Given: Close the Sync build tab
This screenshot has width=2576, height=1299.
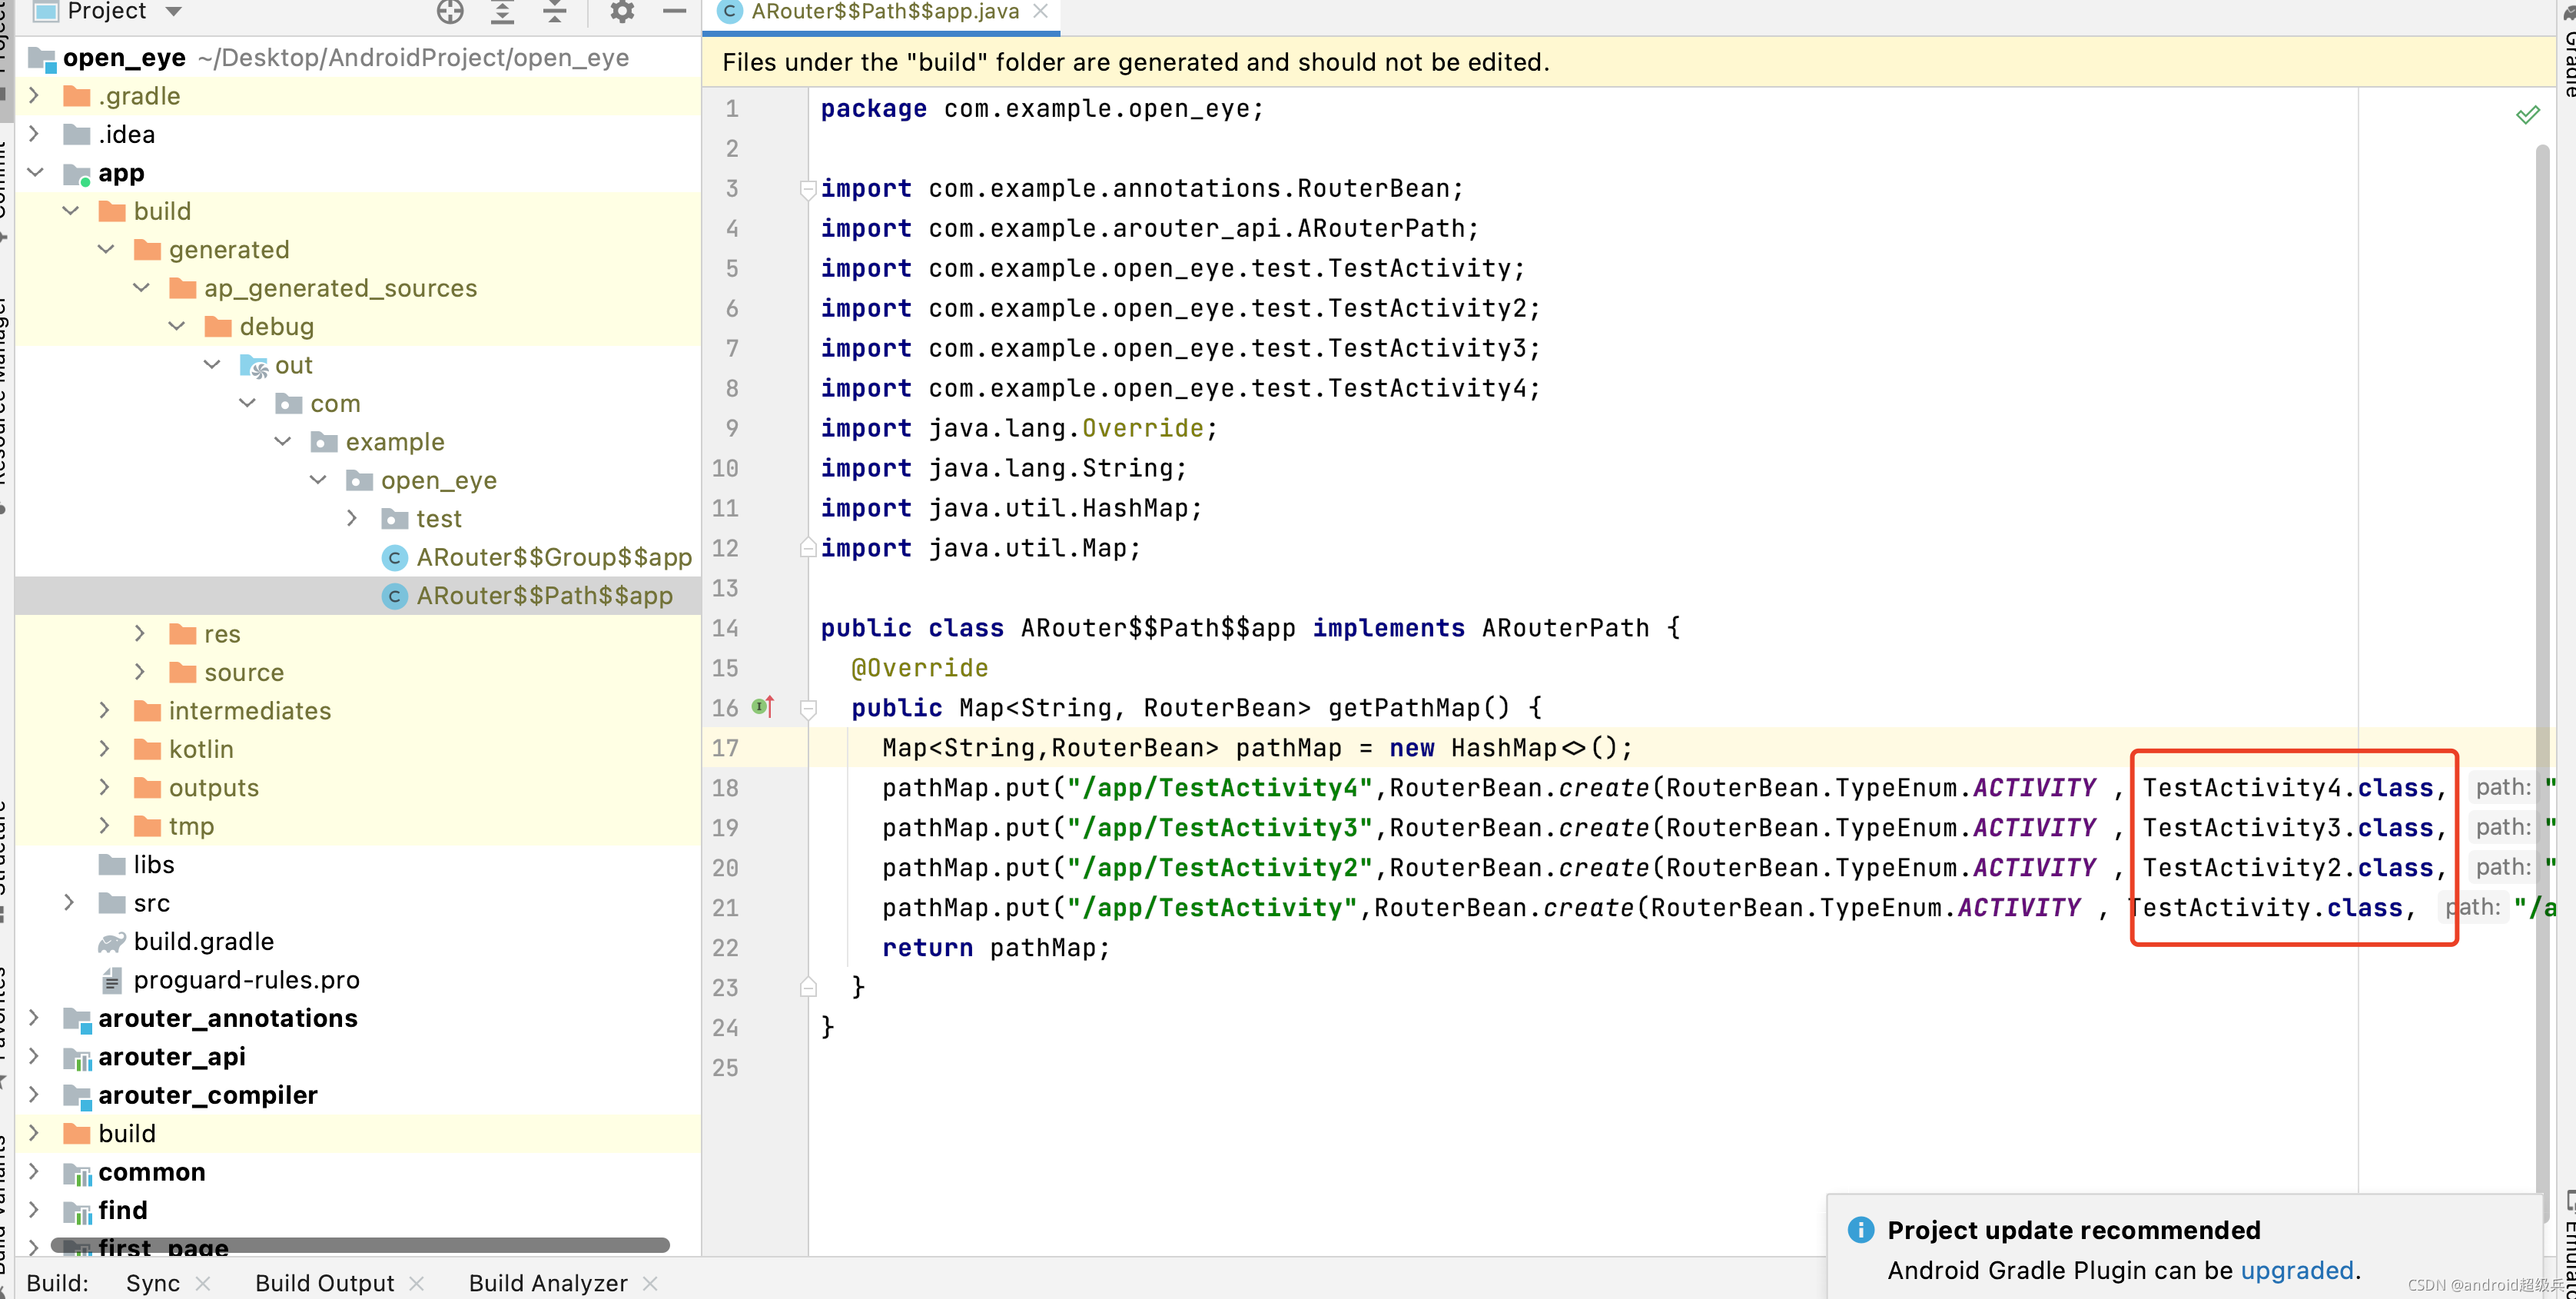Looking at the screenshot, I should tap(203, 1283).
